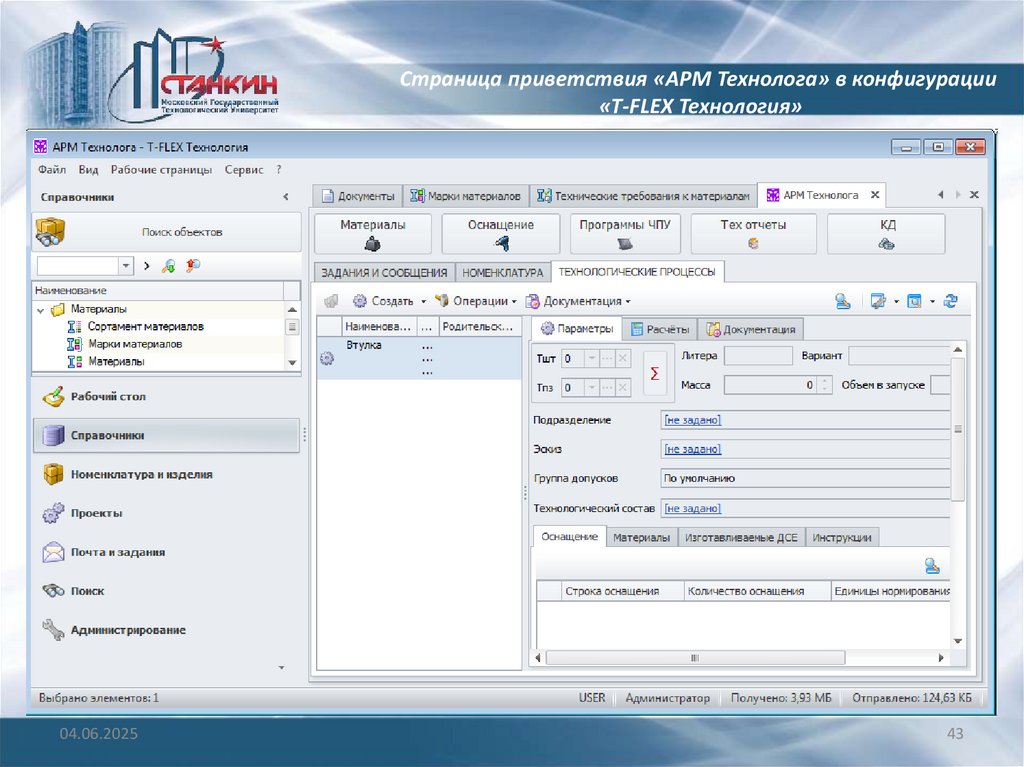
Task: Open Рабочий стол in sidebar
Action: [x=108, y=397]
